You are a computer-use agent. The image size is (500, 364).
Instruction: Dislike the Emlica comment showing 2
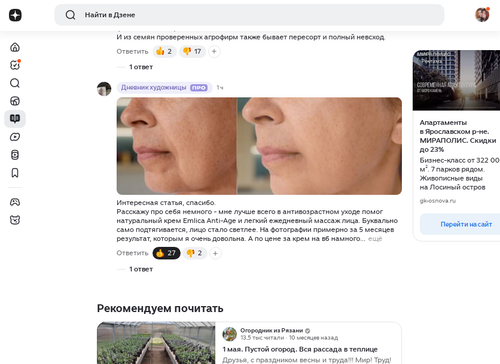(195, 253)
